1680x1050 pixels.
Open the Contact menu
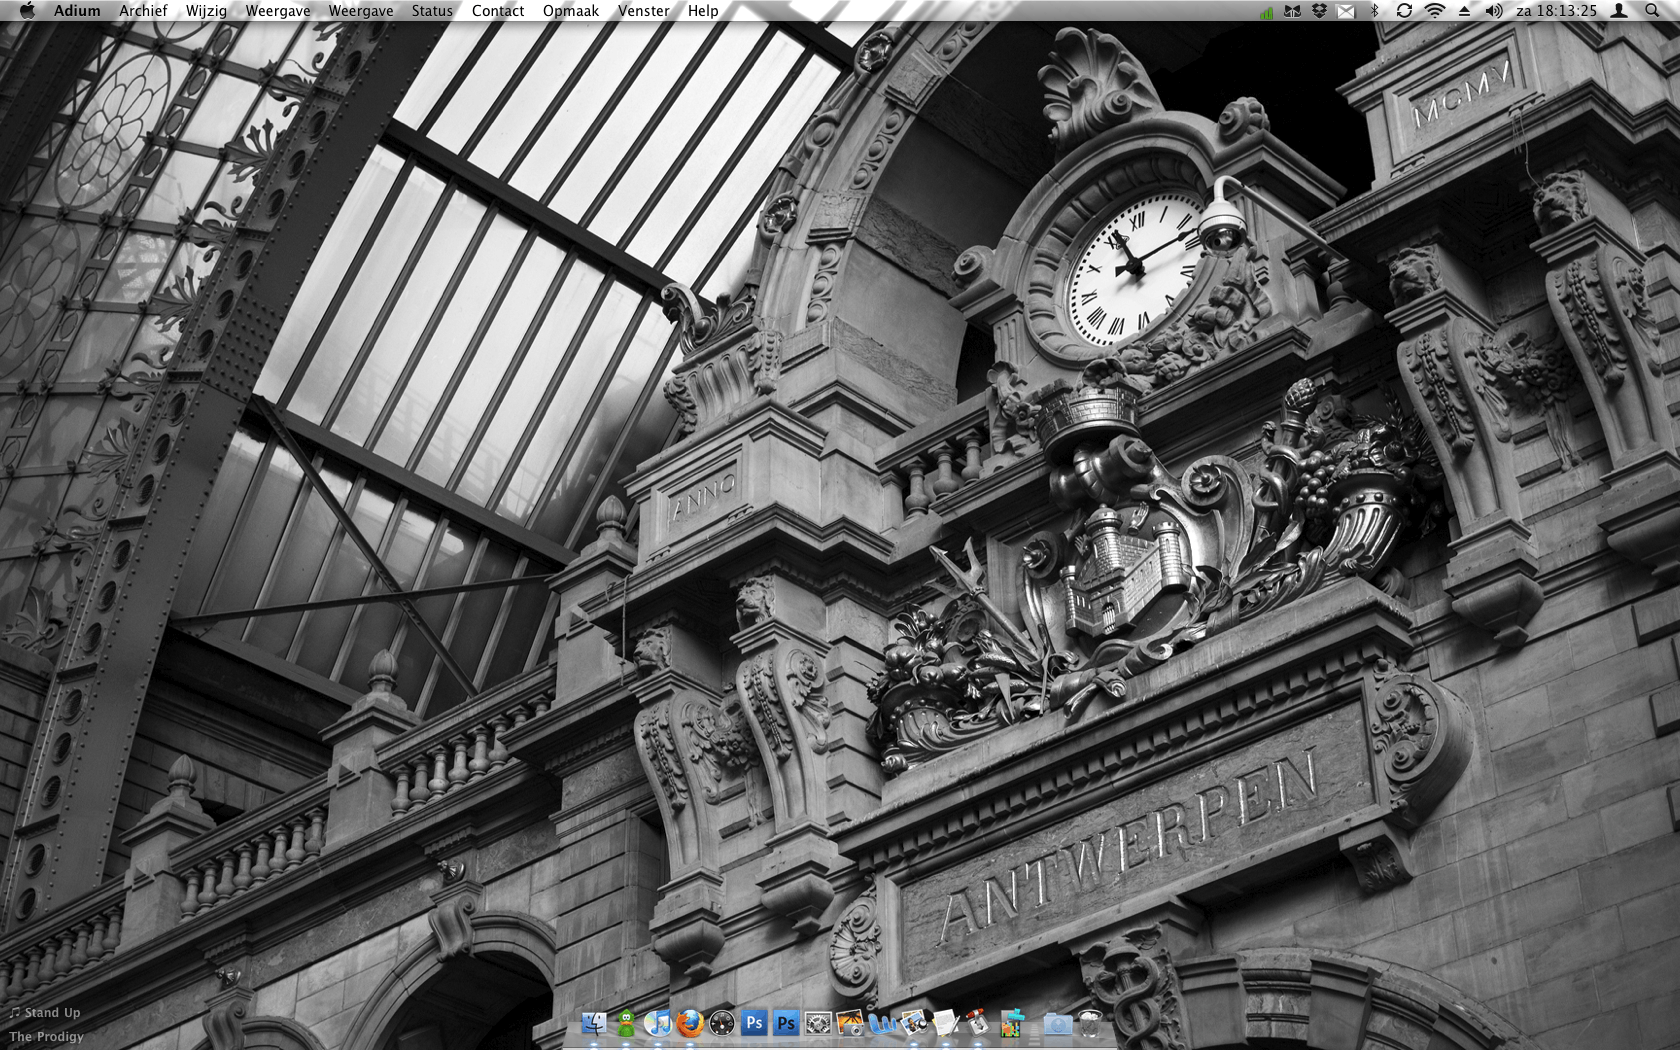[498, 11]
